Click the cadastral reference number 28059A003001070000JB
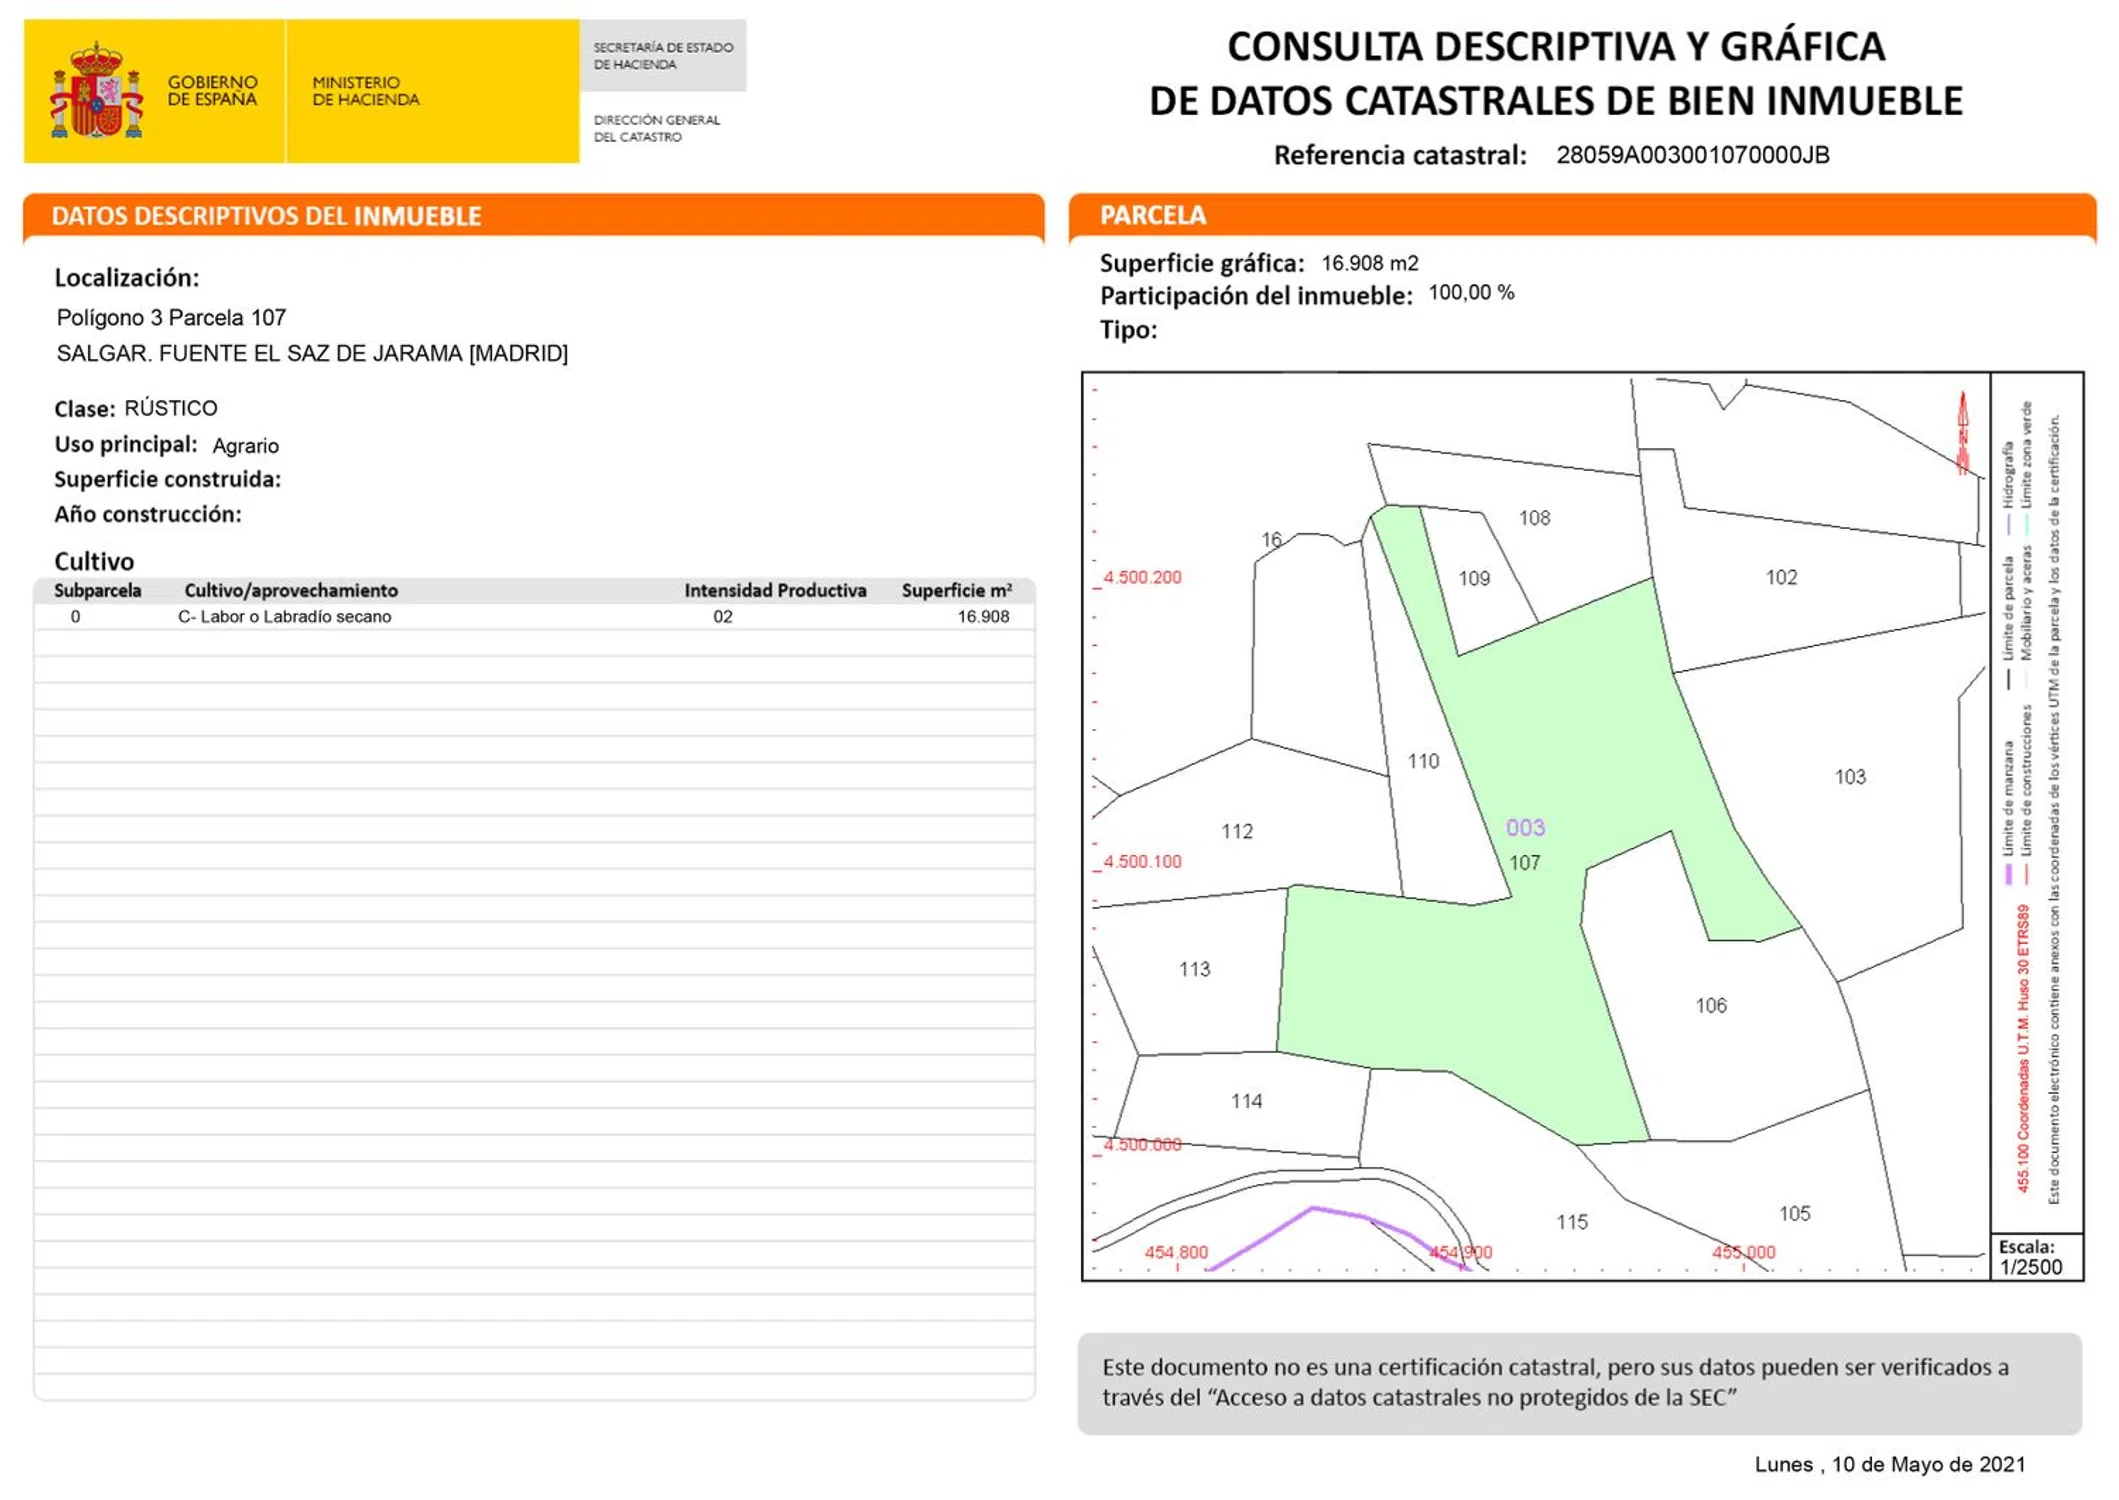The image size is (2119, 1500). coord(1692,155)
